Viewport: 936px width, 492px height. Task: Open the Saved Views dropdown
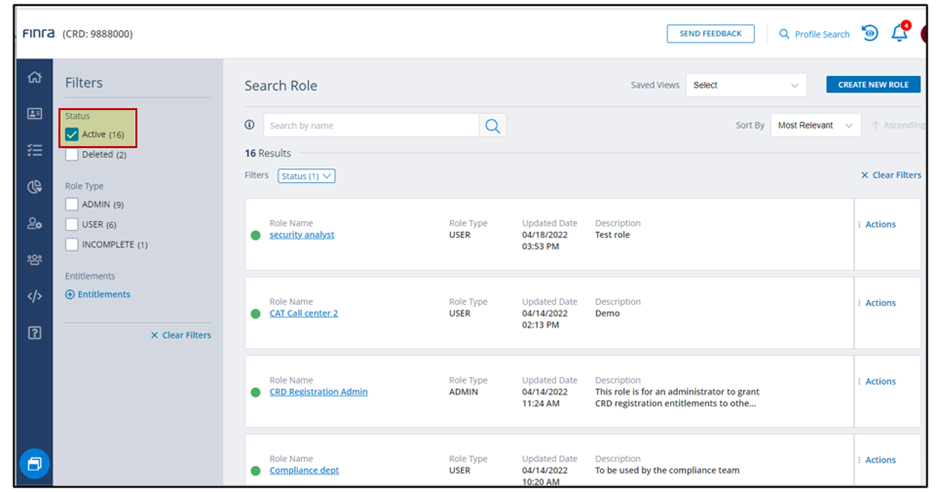(x=746, y=86)
